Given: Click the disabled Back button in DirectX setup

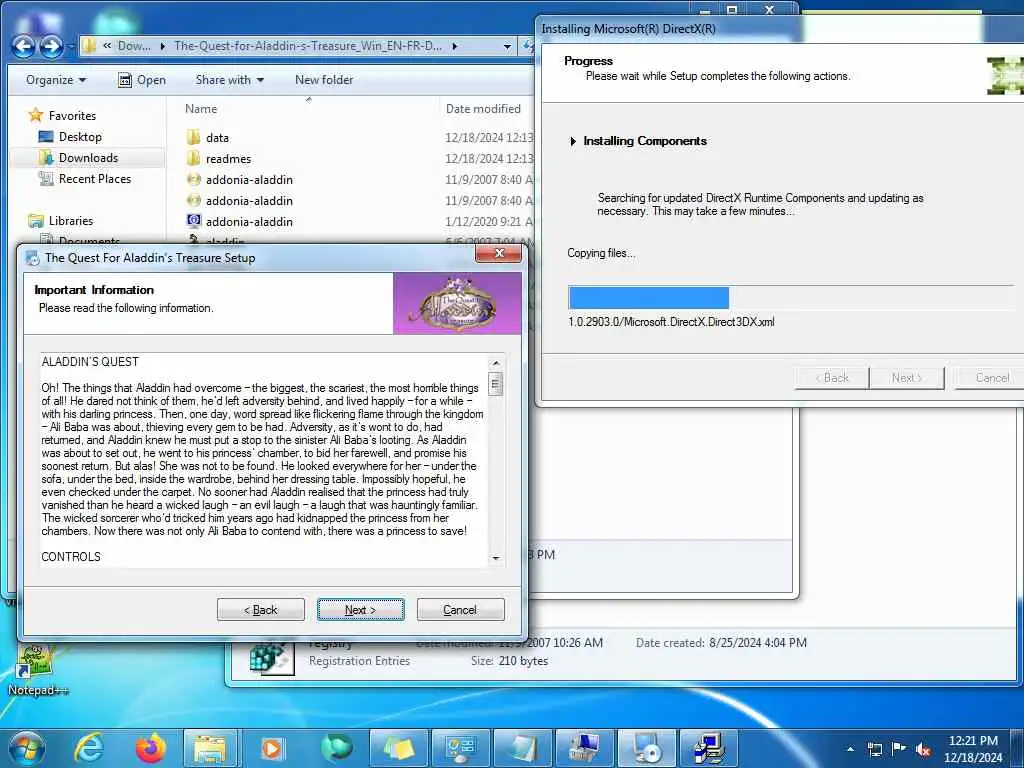Looking at the screenshot, I should click(831, 377).
